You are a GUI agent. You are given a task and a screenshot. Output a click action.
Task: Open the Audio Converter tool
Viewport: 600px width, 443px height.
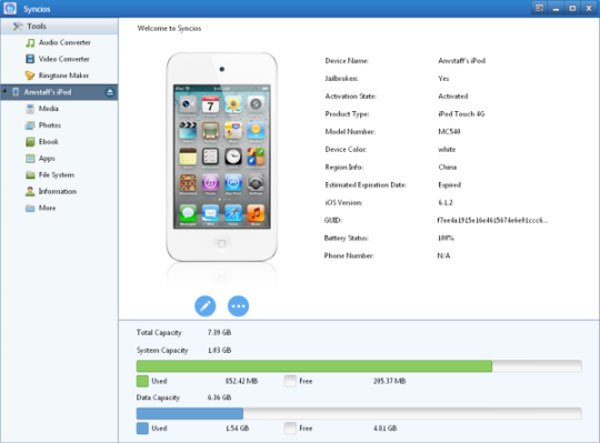tap(58, 42)
